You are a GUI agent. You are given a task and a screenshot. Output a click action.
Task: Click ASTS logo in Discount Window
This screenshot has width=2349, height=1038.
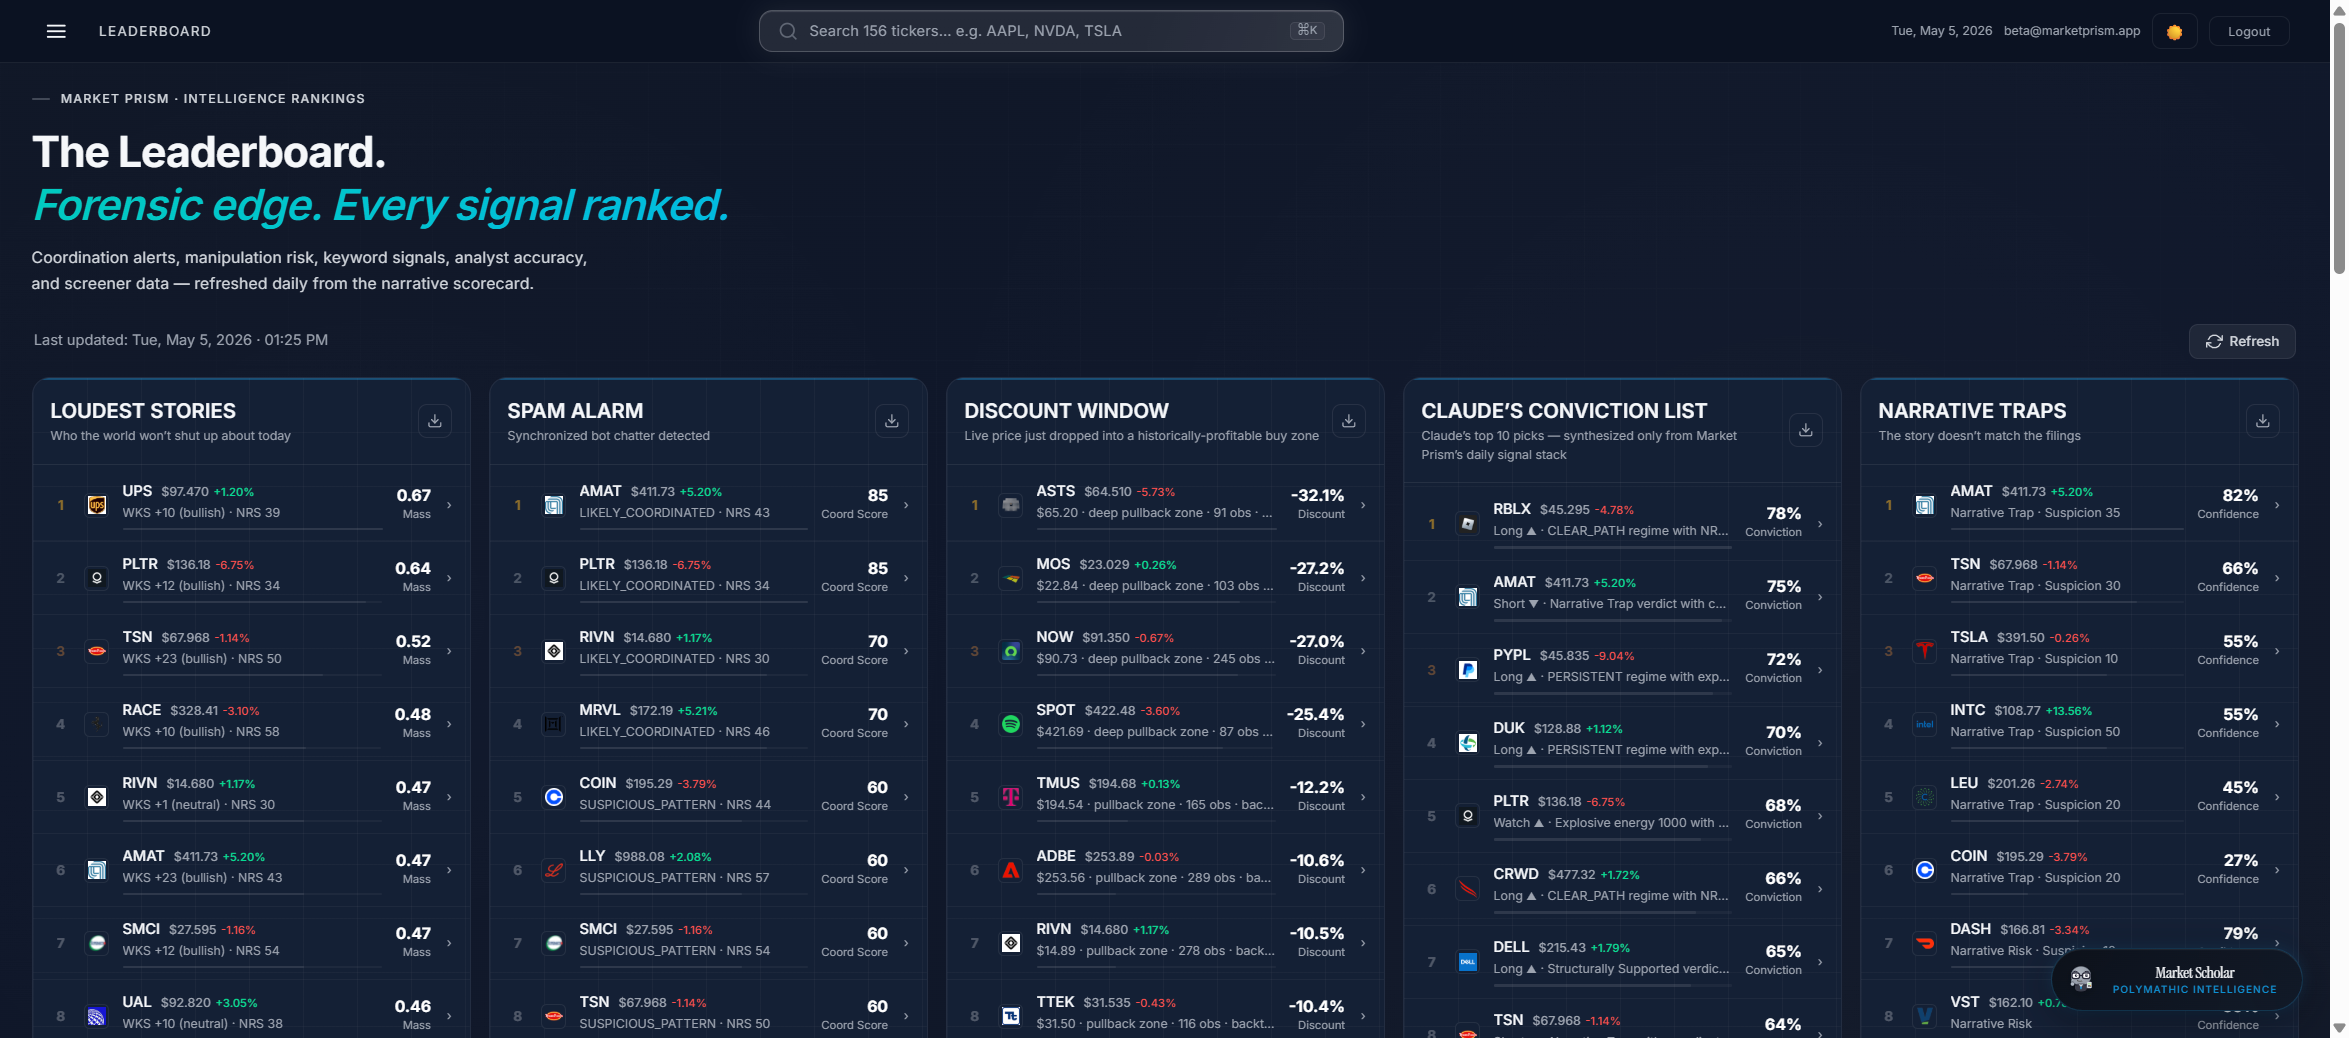1011,505
